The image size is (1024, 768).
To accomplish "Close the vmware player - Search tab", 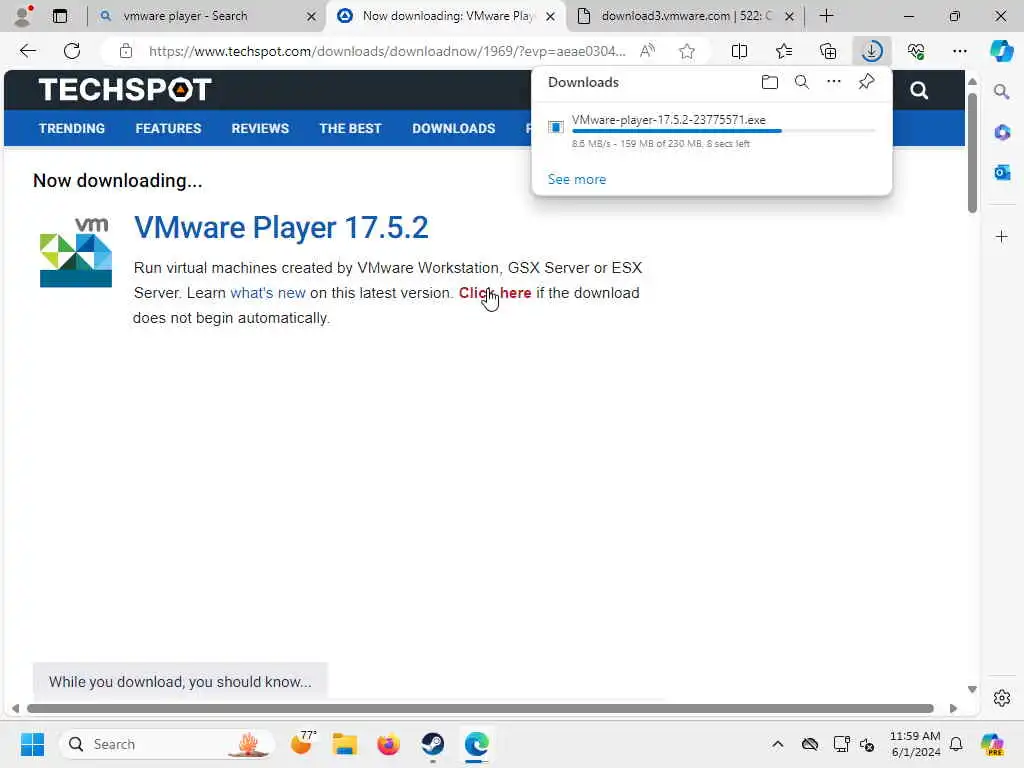I will point(312,16).
